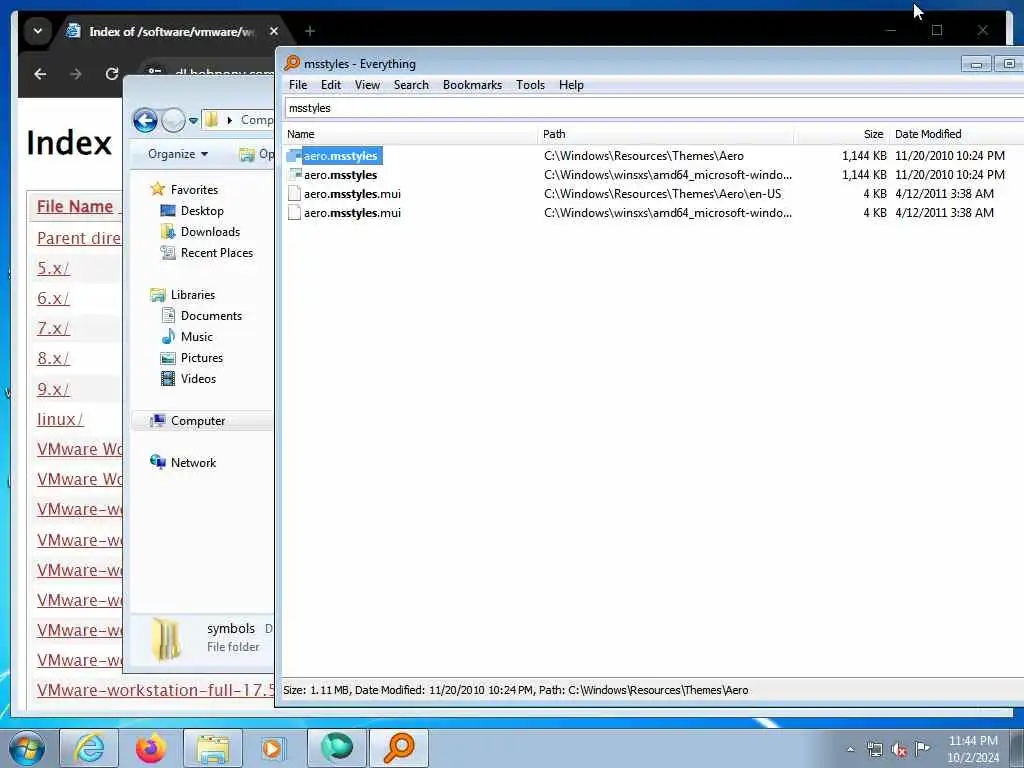Switch to Everything via the taskbar icon
Viewport: 1024px width, 768px height.
coord(399,748)
